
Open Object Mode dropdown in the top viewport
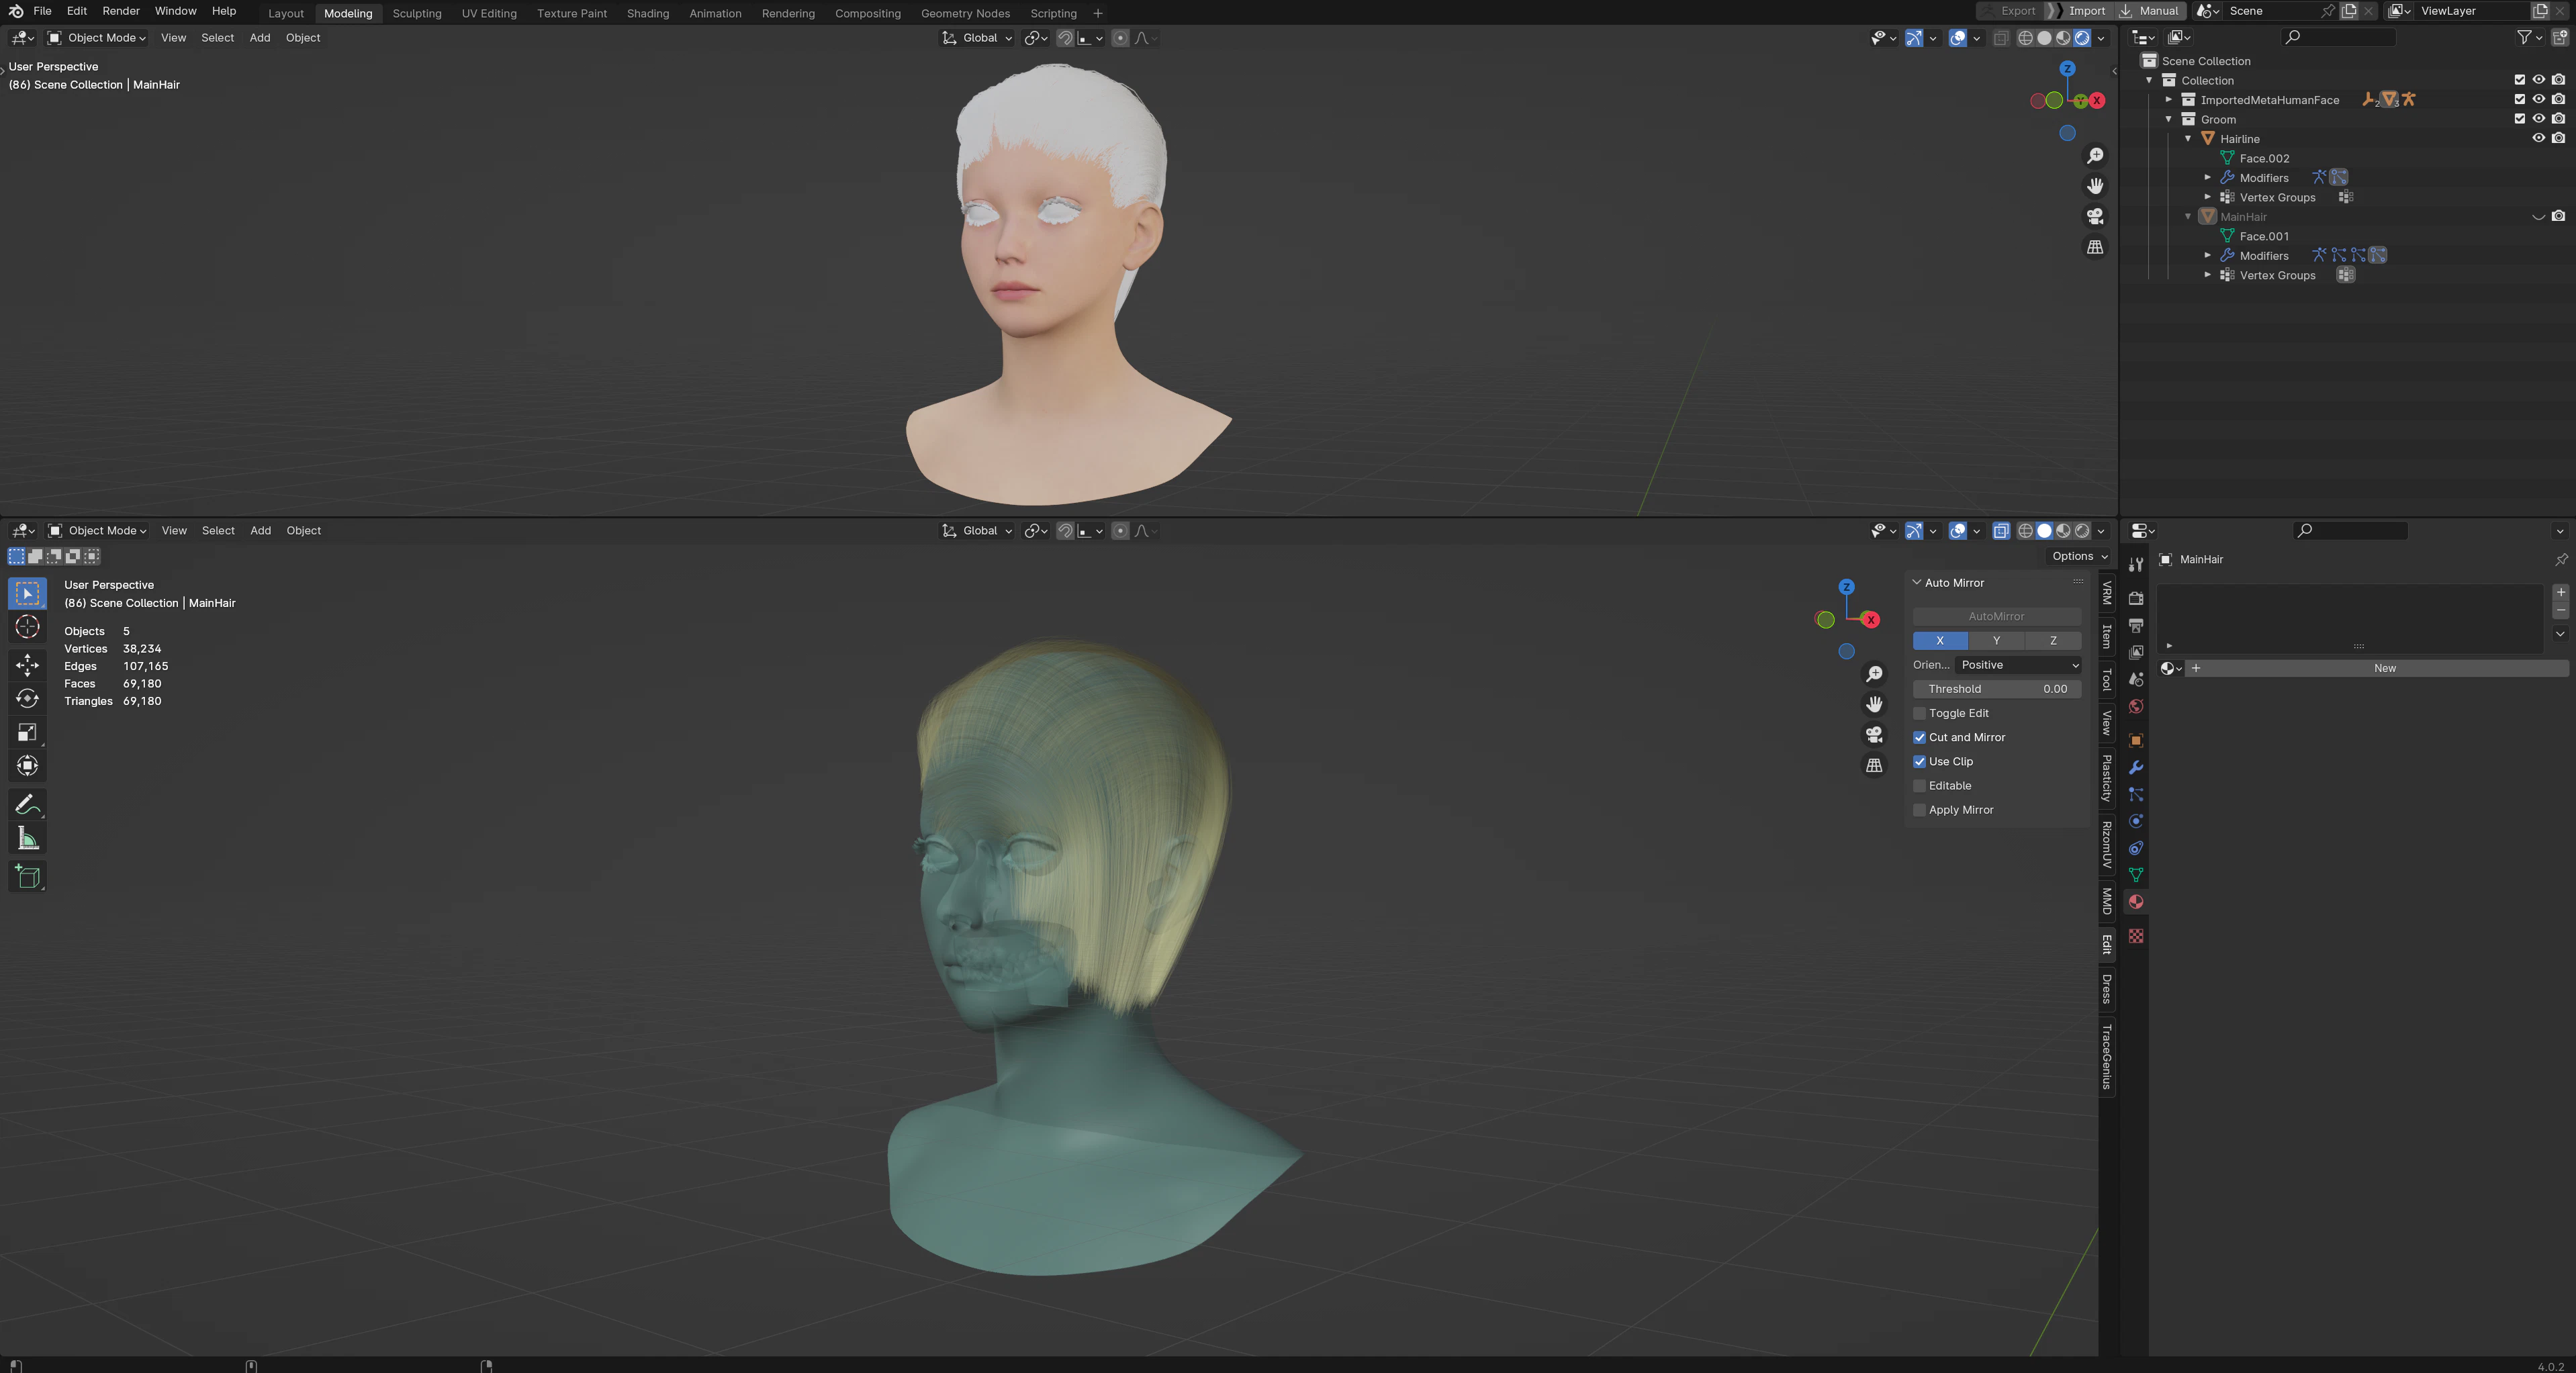pyautogui.click(x=96, y=38)
